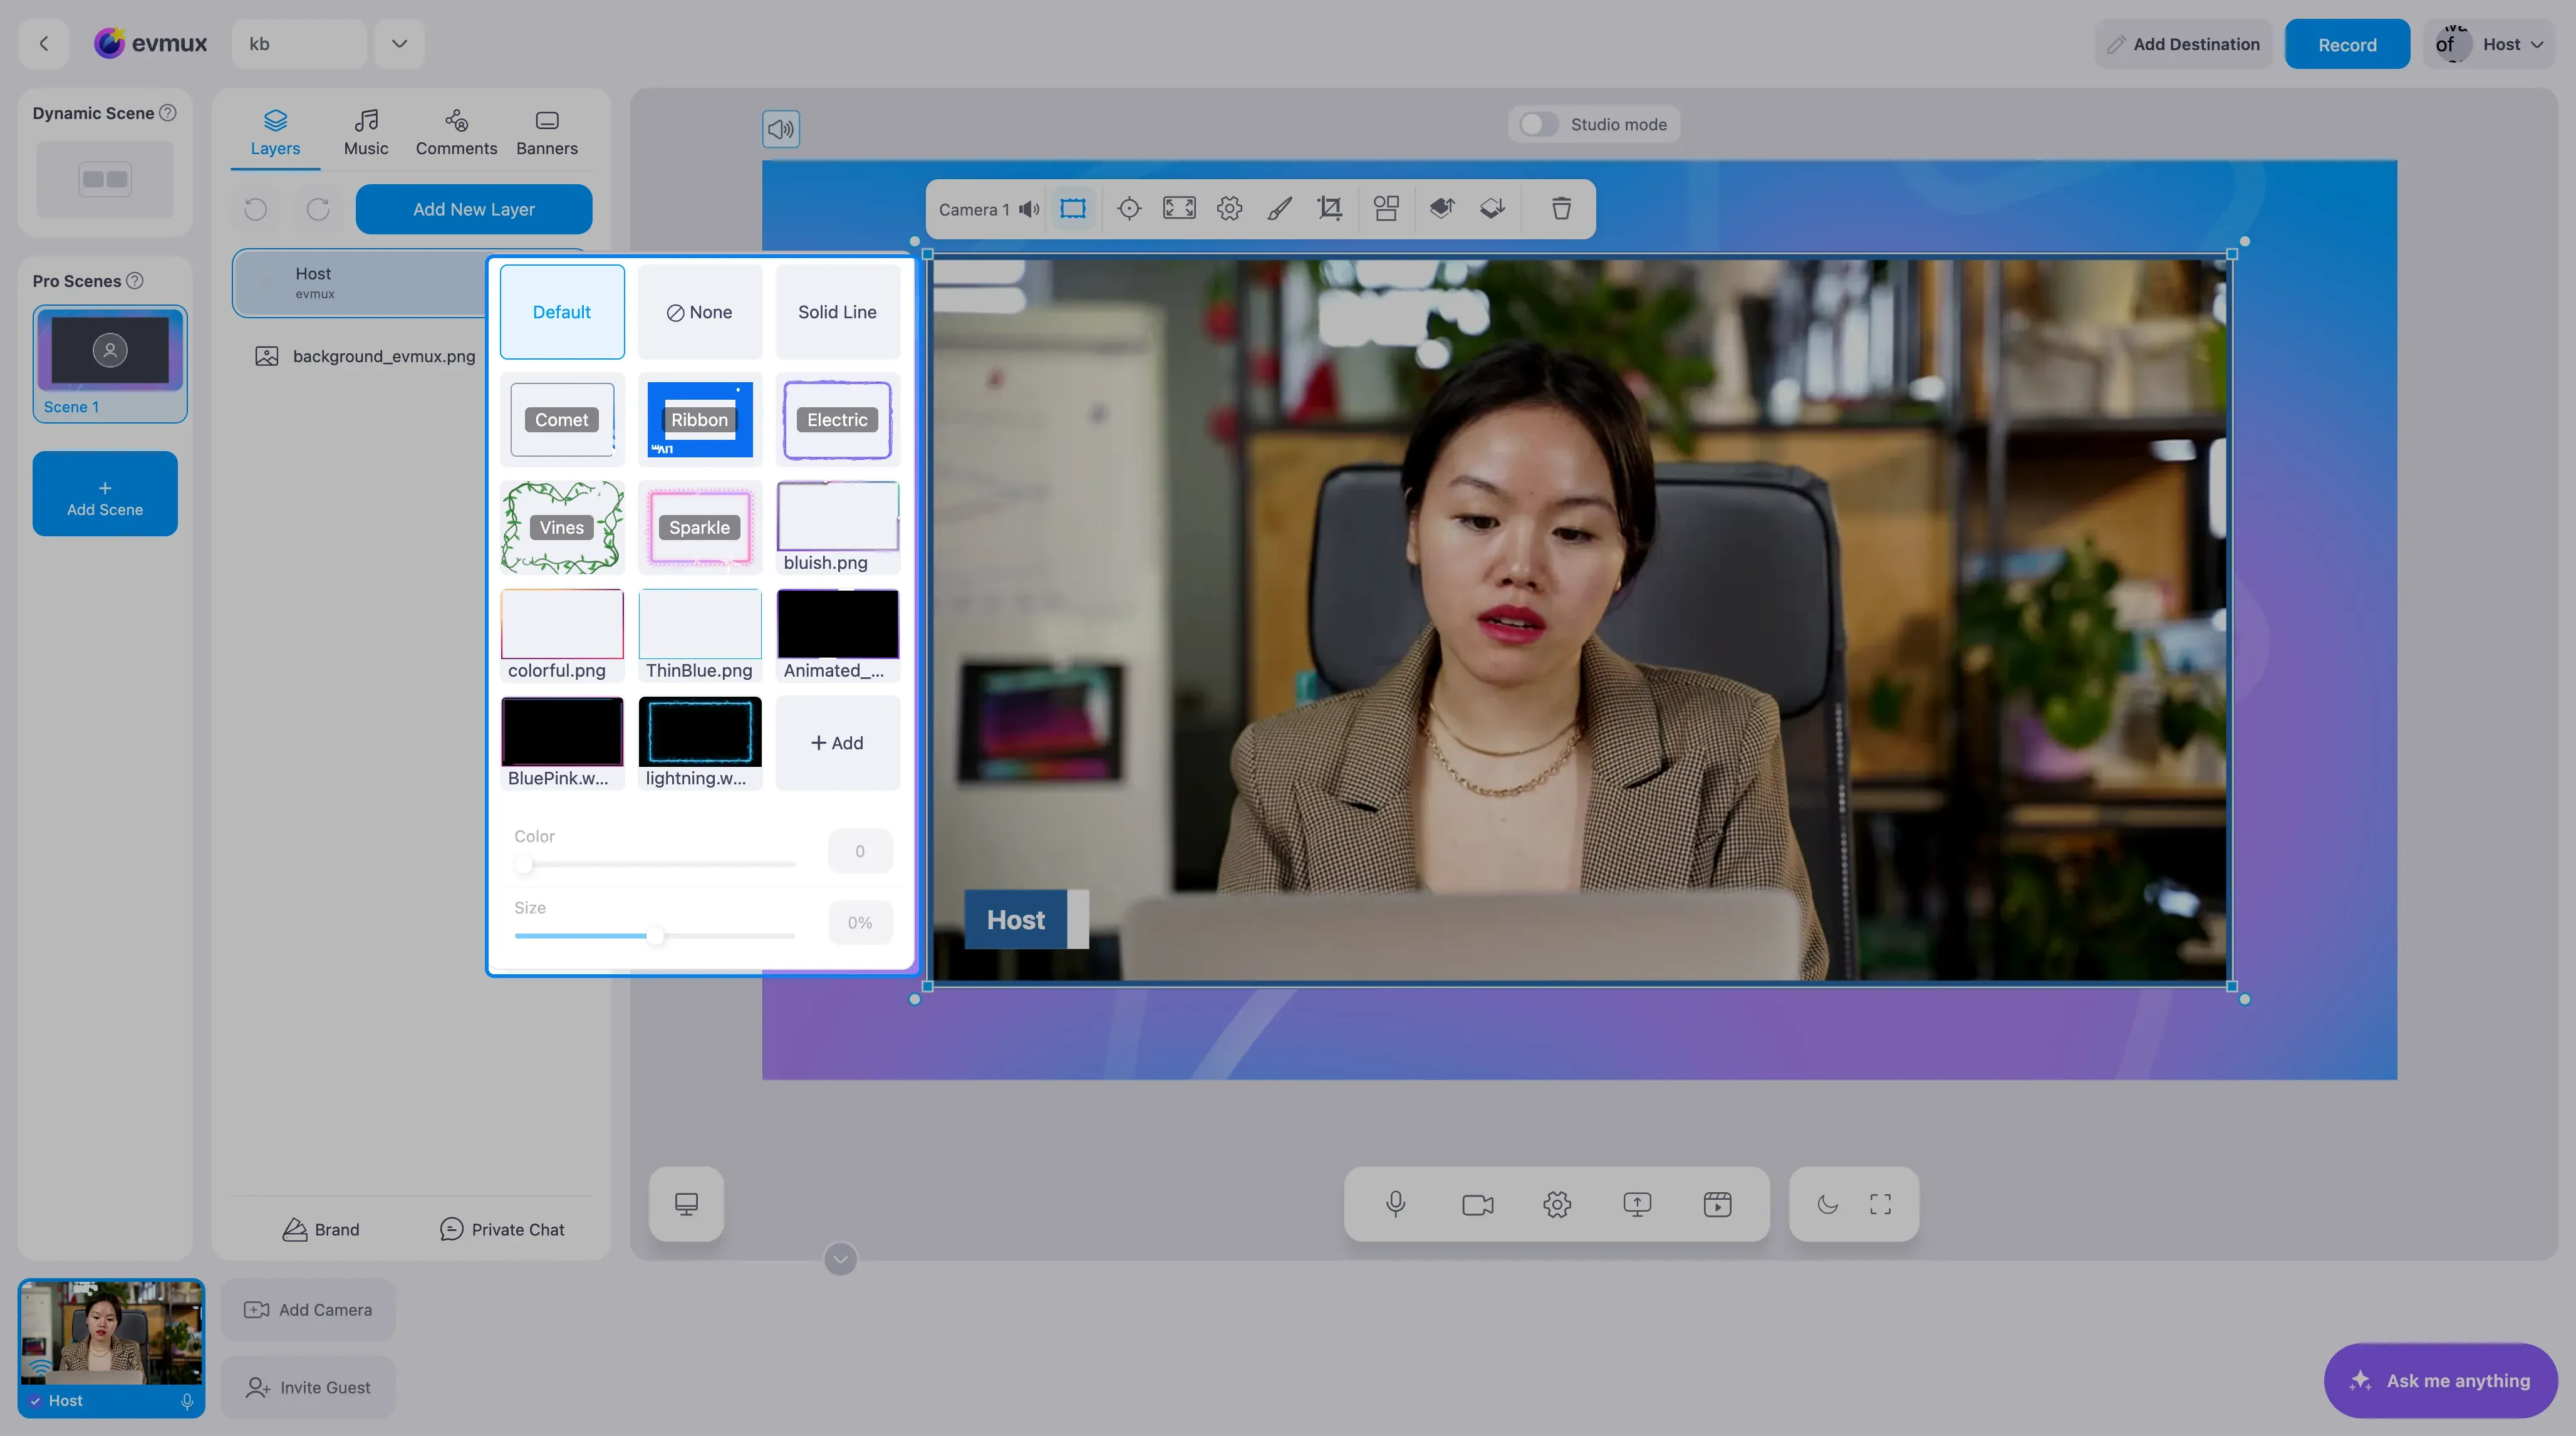Open the dropdown chevron next to kb
This screenshot has height=1436, width=2576.
coord(399,44)
